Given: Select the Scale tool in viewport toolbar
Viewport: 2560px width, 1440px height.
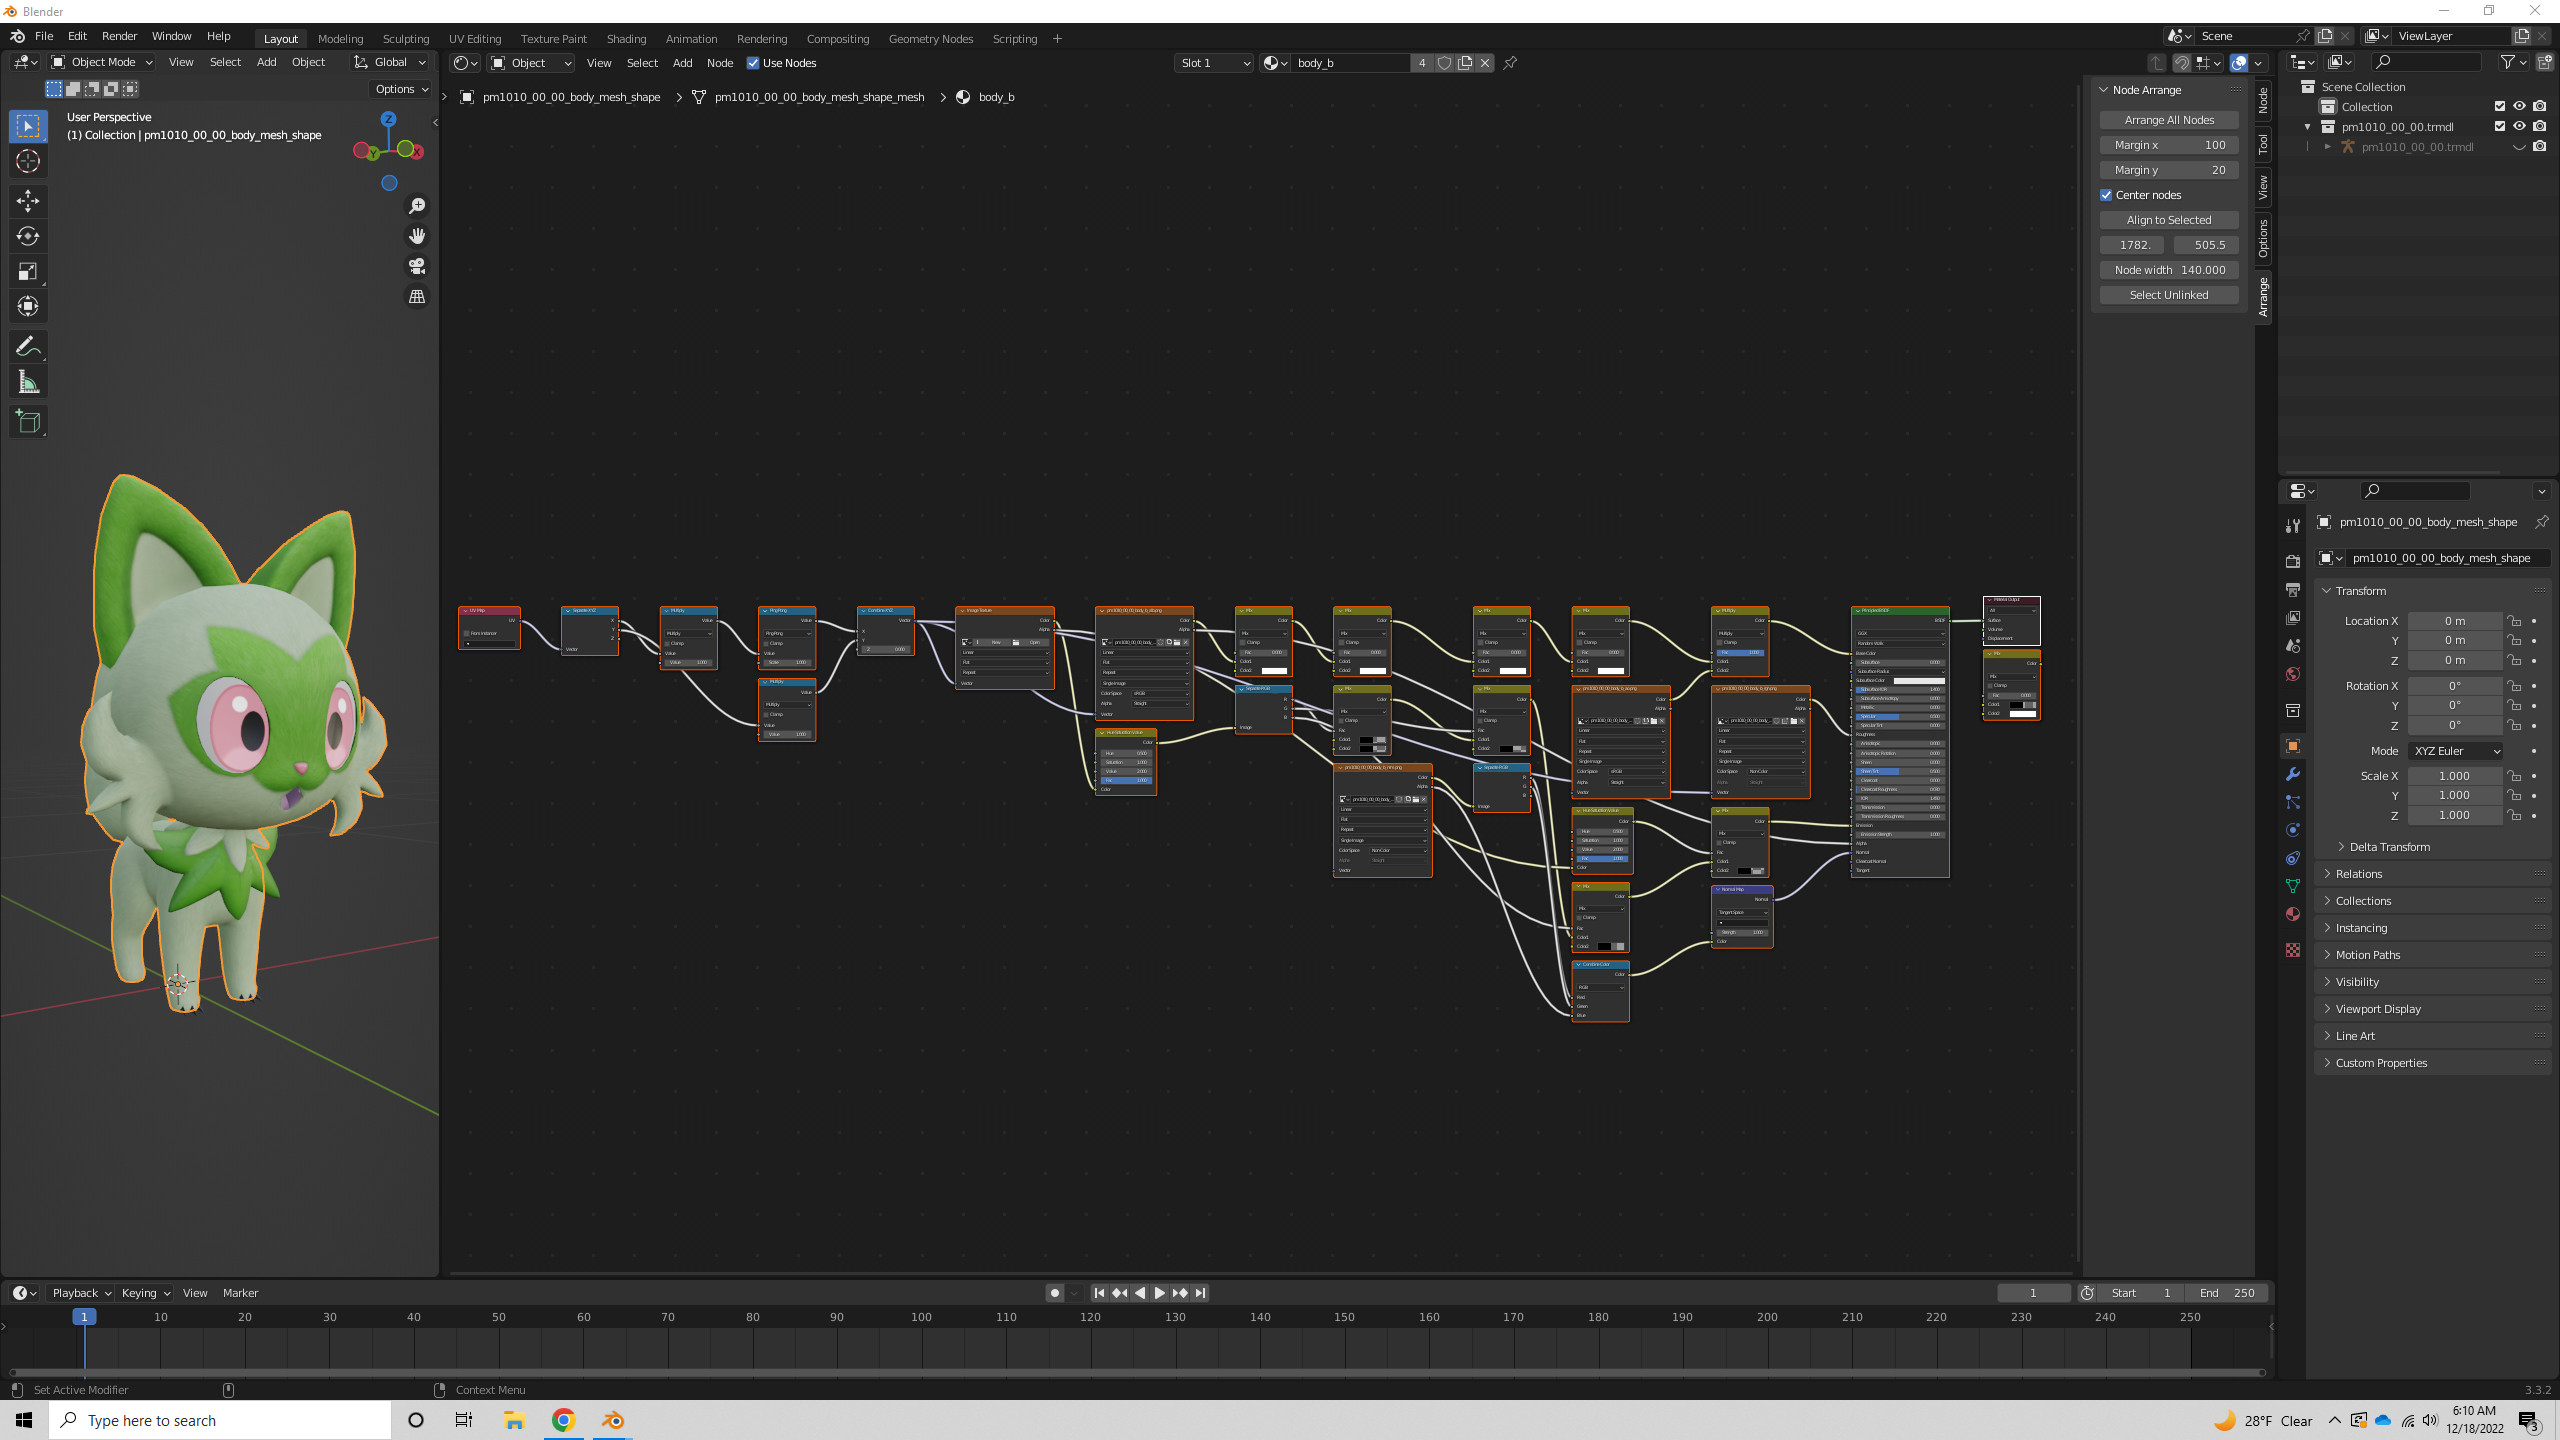Looking at the screenshot, I should [28, 271].
